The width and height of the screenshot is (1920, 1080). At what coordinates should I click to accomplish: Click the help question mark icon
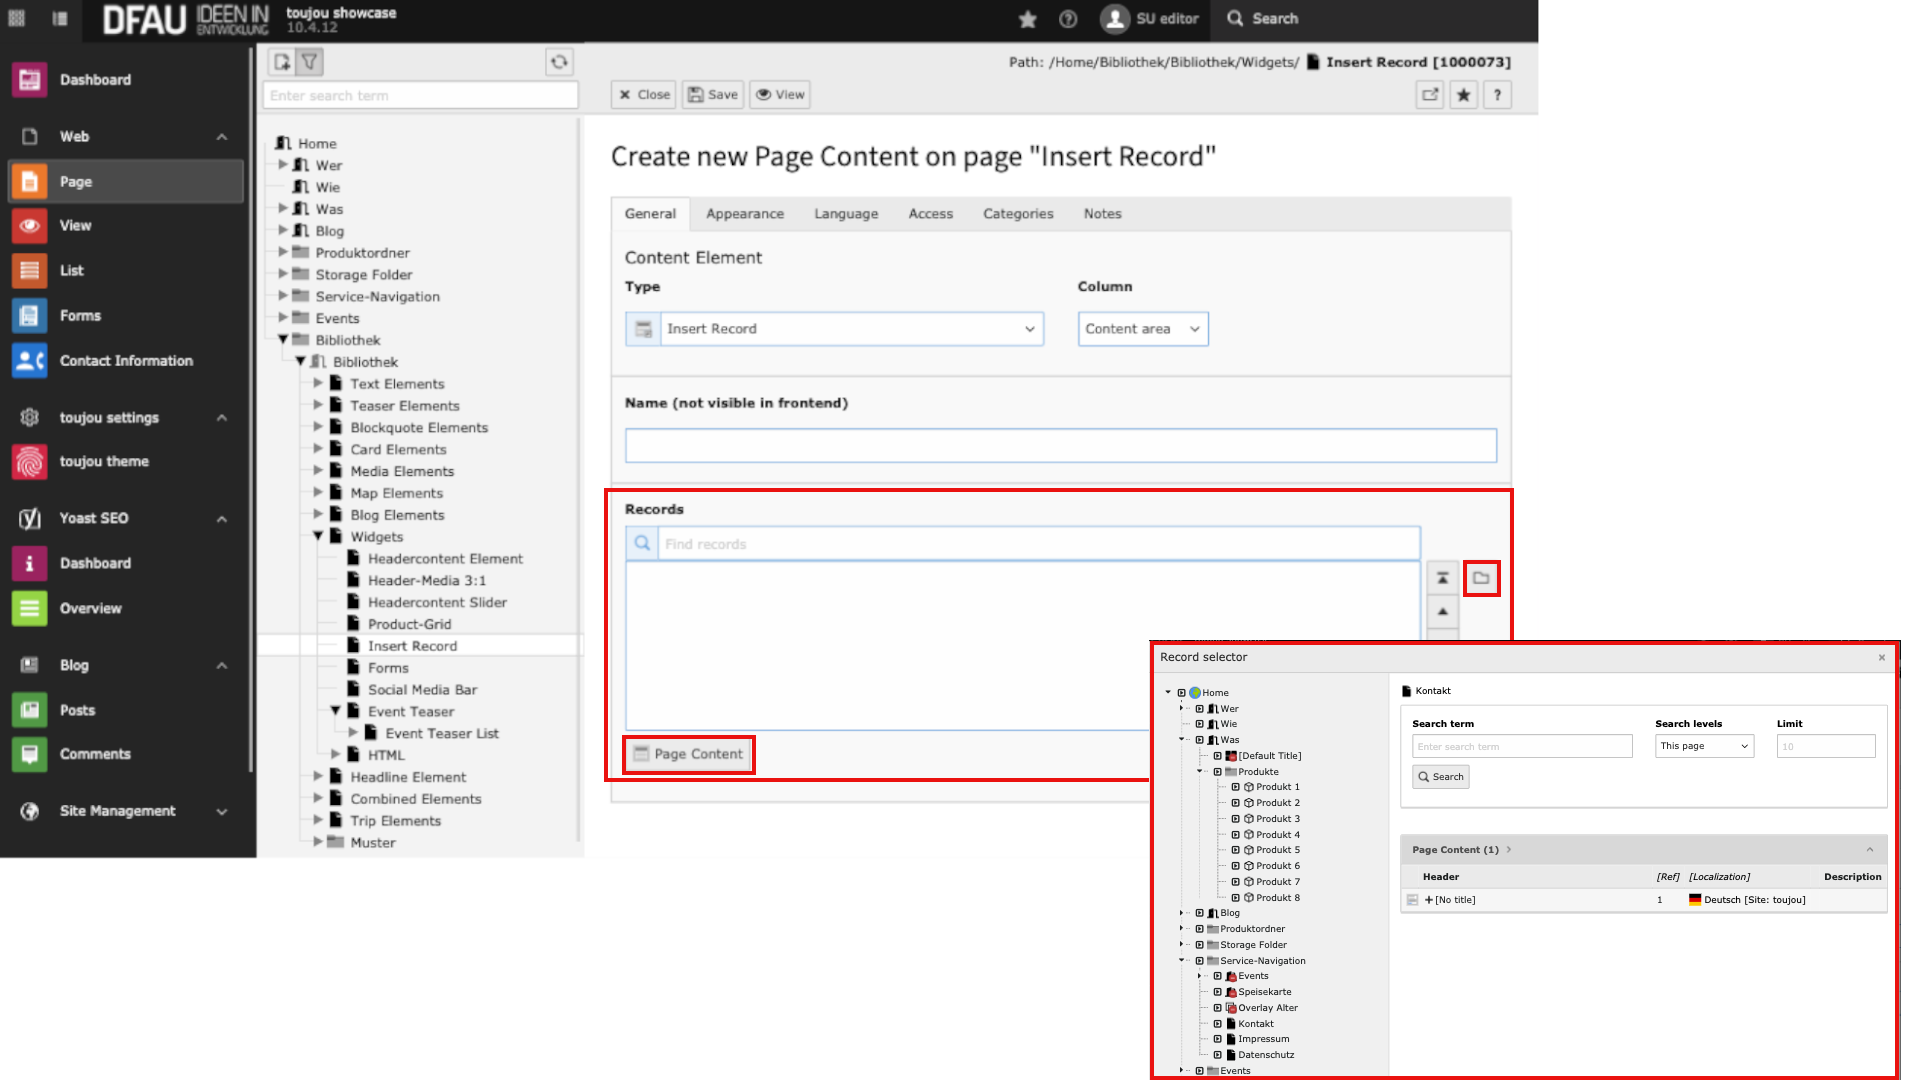pyautogui.click(x=1497, y=95)
